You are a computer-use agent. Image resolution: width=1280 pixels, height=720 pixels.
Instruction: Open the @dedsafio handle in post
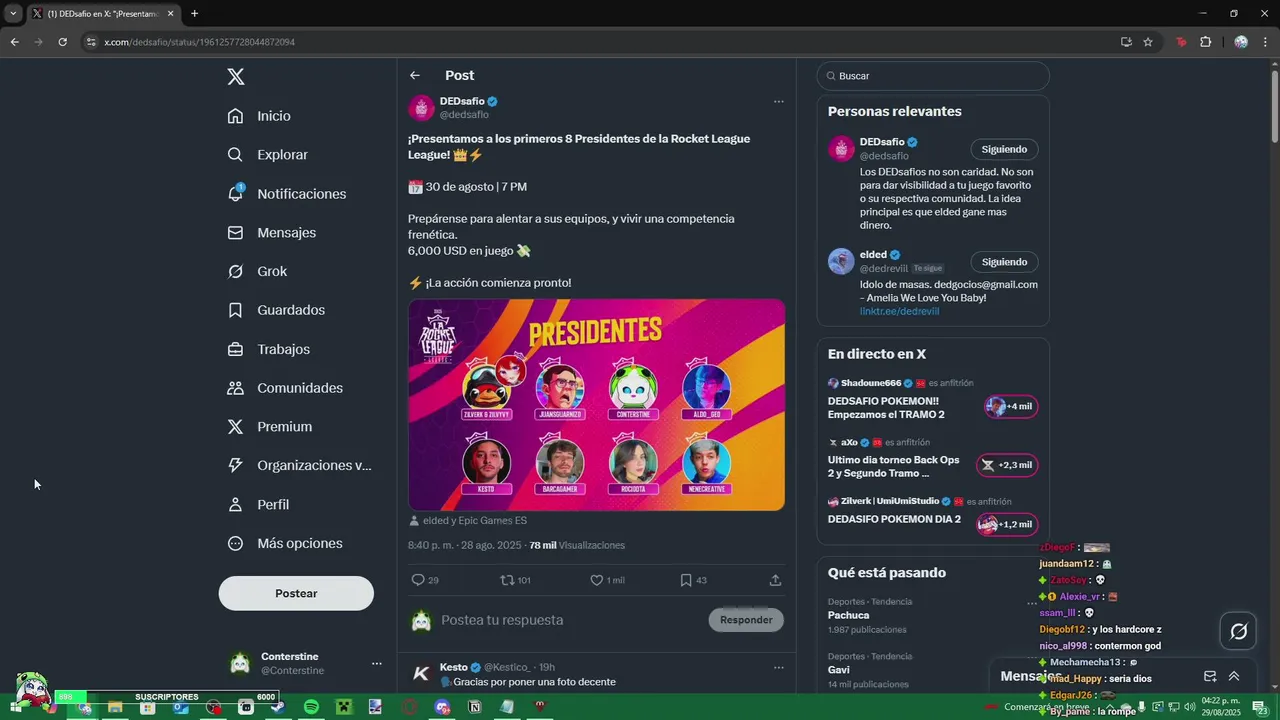464,115
